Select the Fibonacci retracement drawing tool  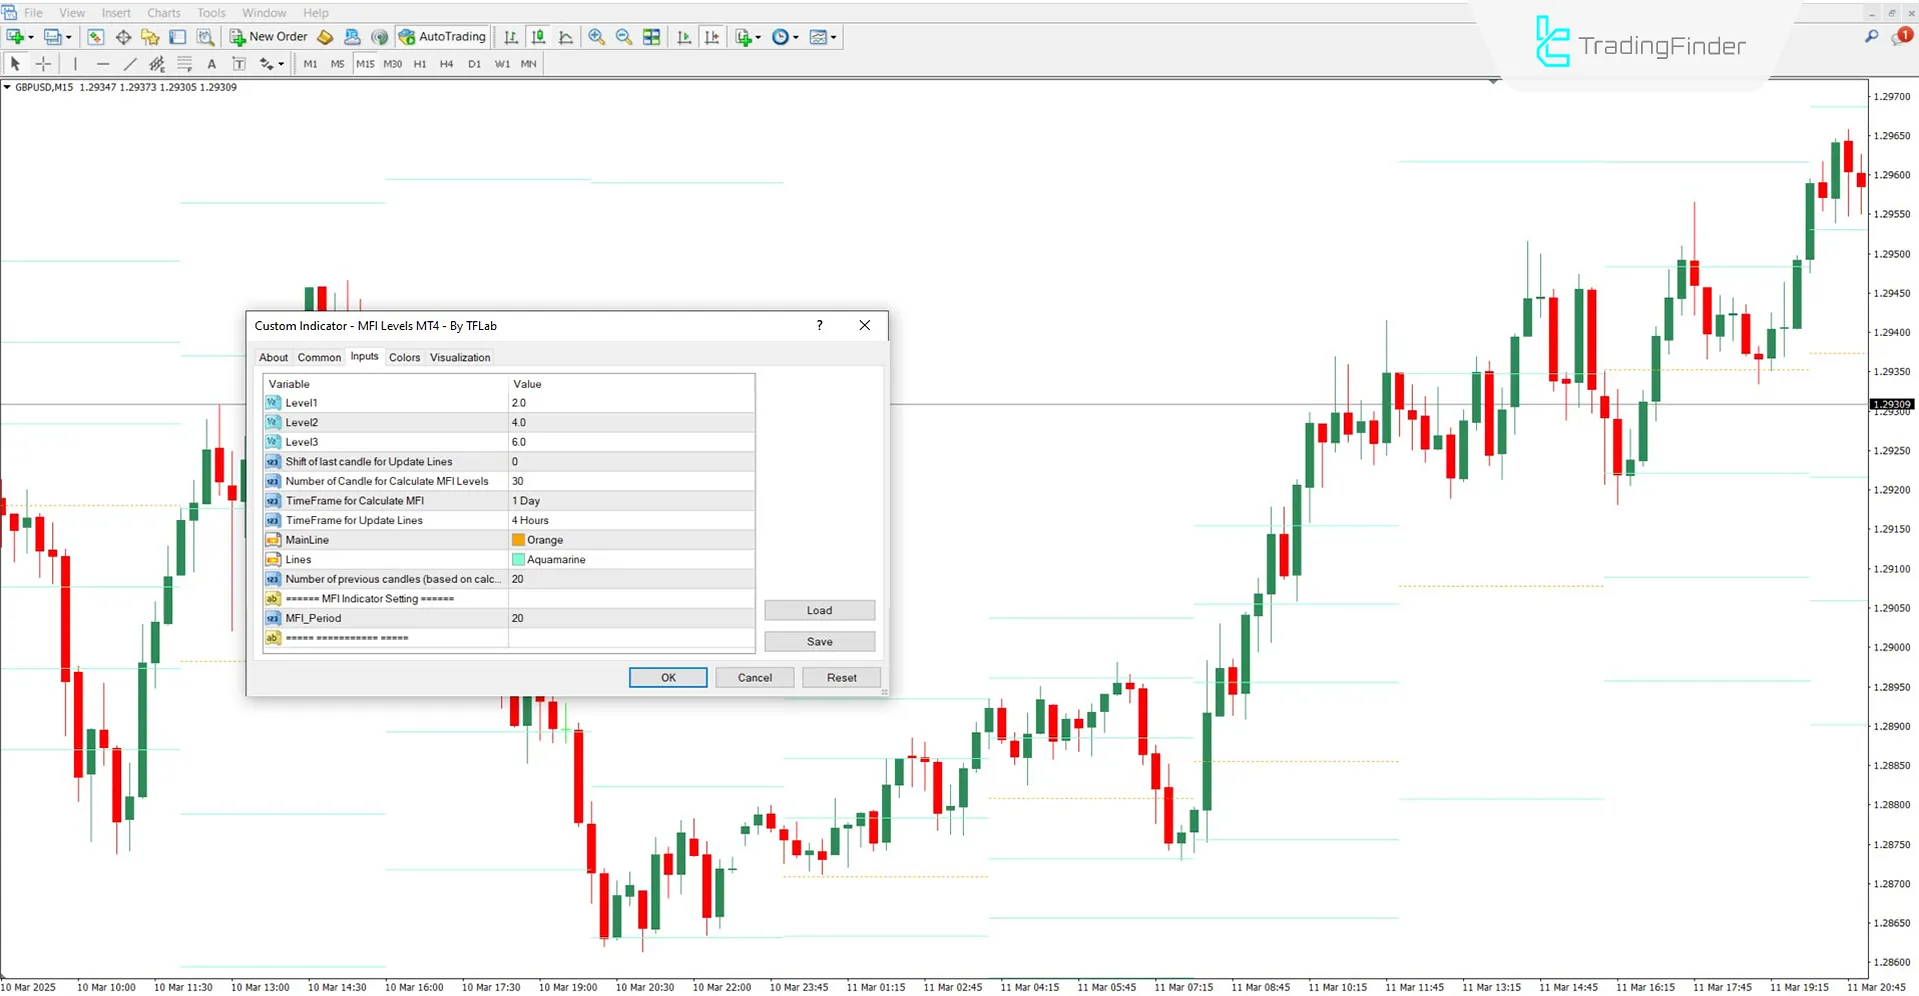157,63
